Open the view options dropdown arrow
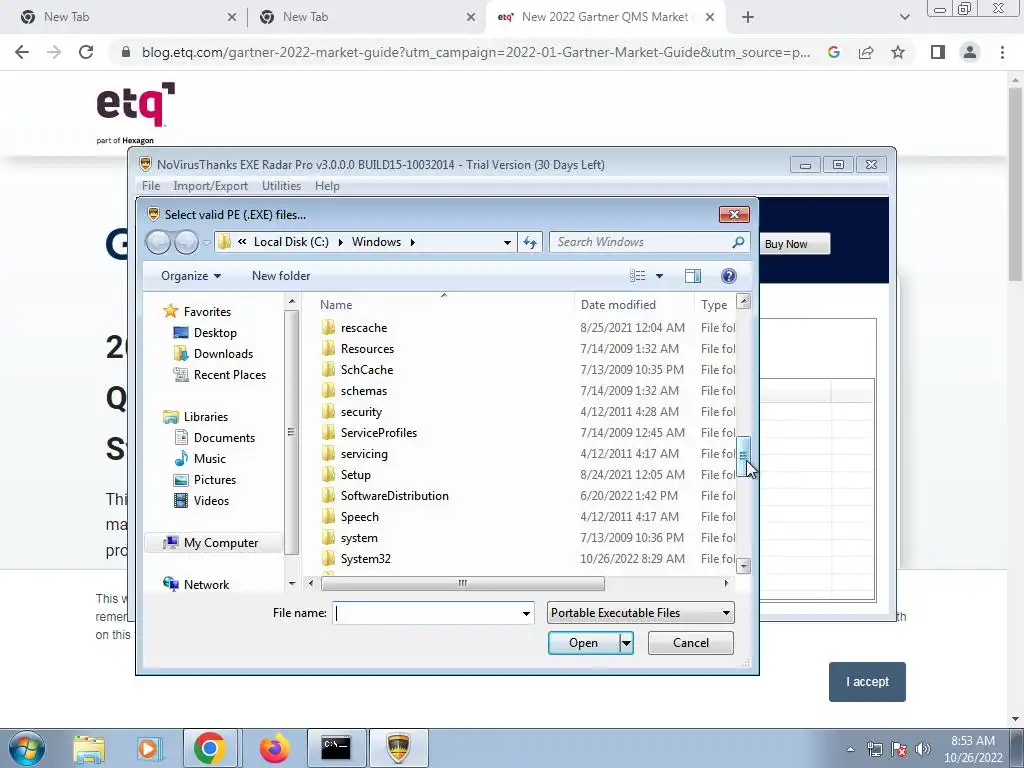The width and height of the screenshot is (1024, 768). (659, 276)
